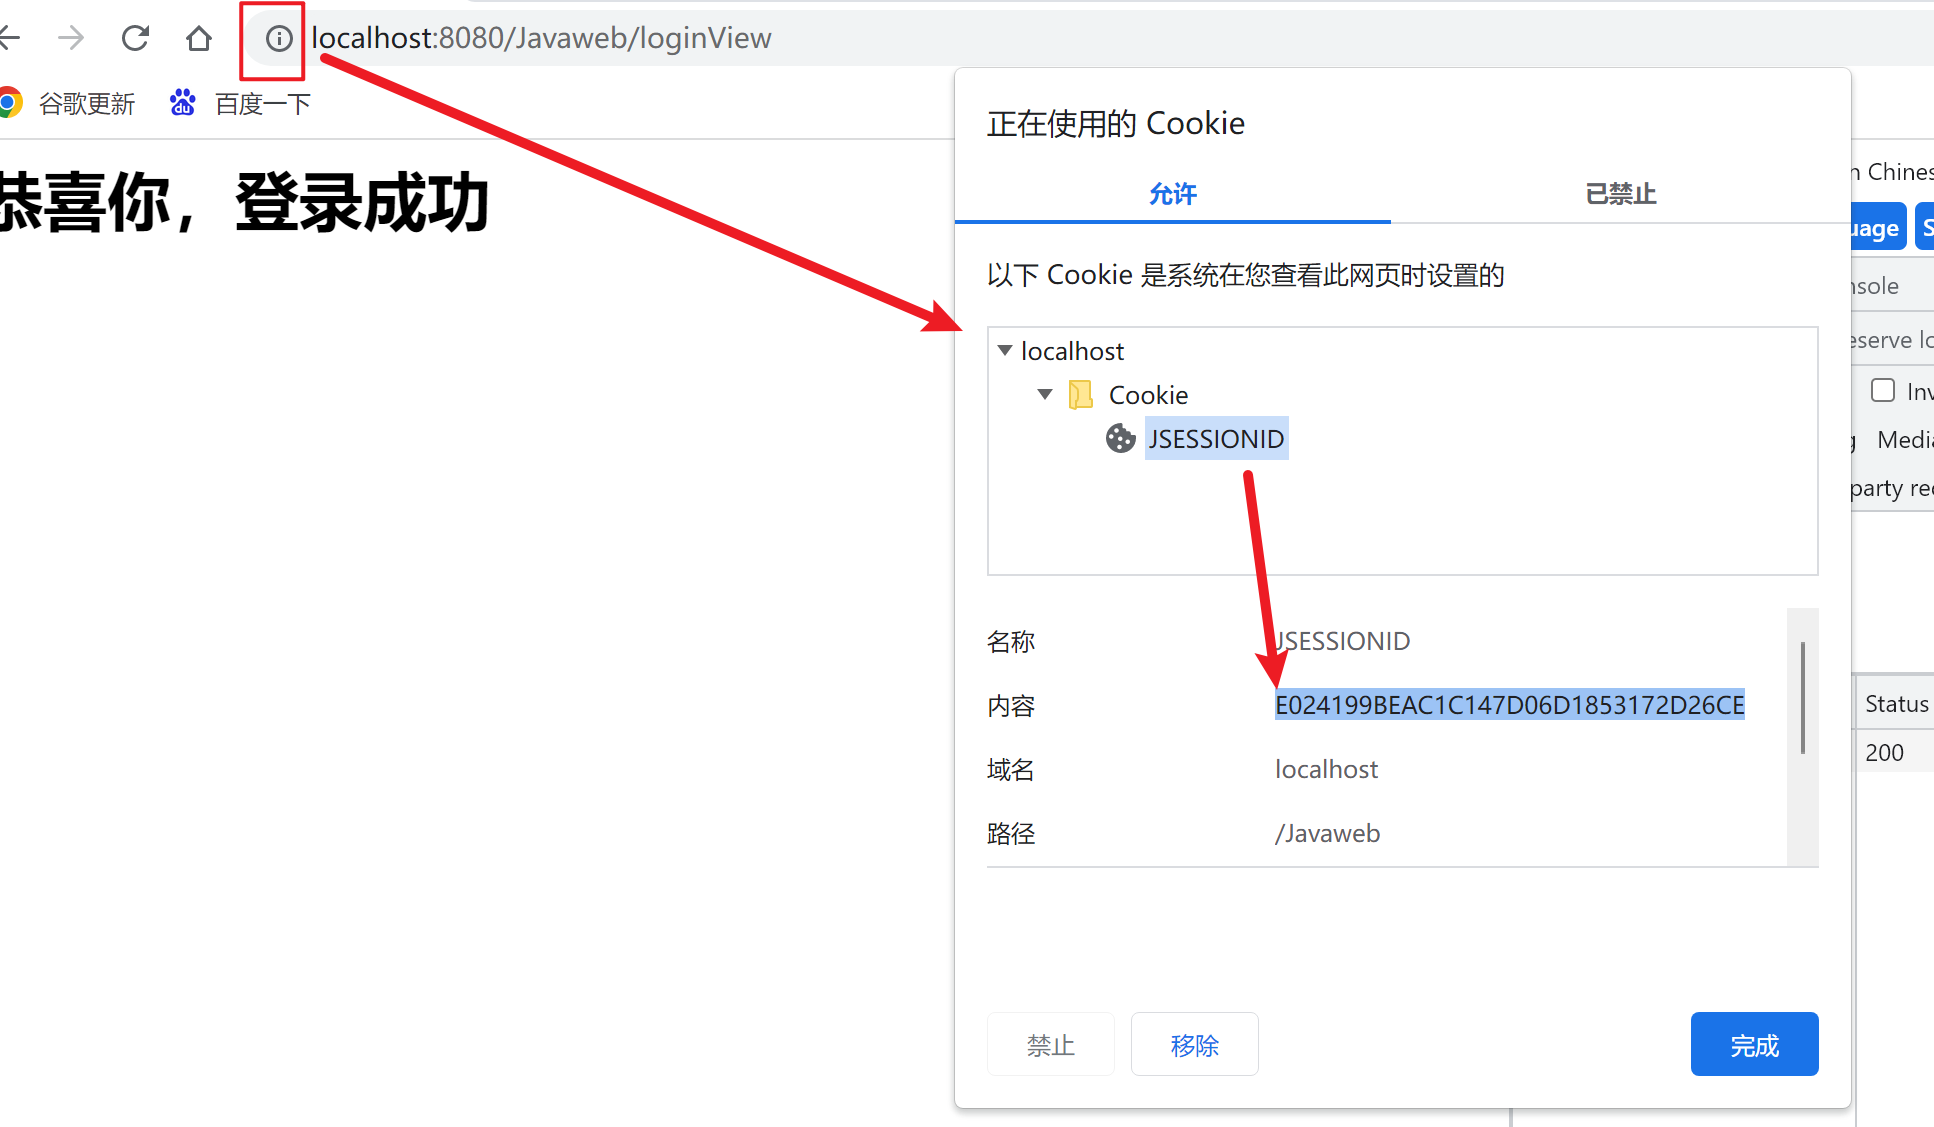
Task: Click the browser reload icon
Action: pos(135,39)
